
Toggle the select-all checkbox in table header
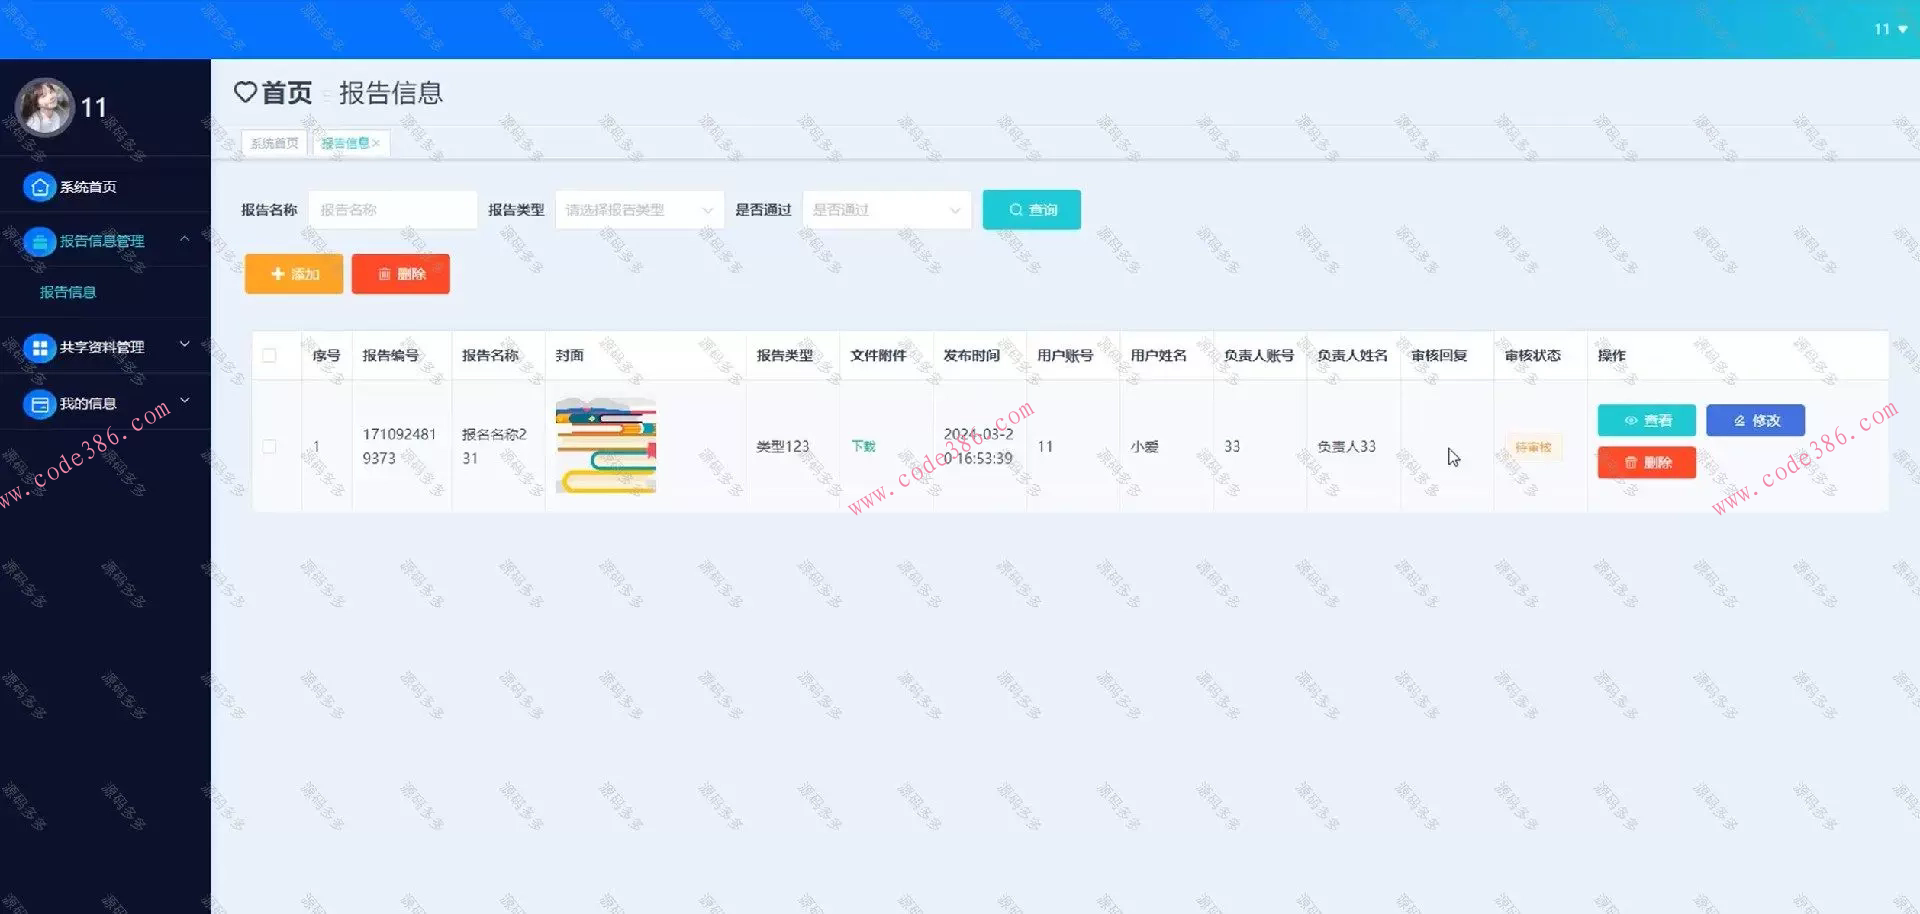click(268, 355)
